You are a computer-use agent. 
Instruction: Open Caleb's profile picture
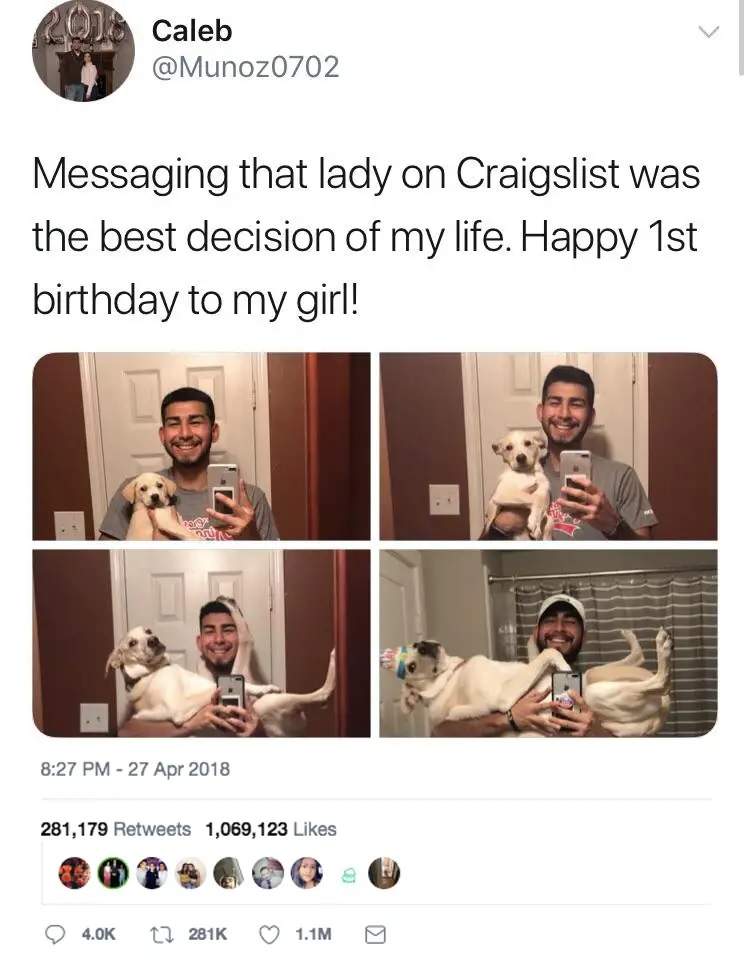pyautogui.click(x=83, y=51)
